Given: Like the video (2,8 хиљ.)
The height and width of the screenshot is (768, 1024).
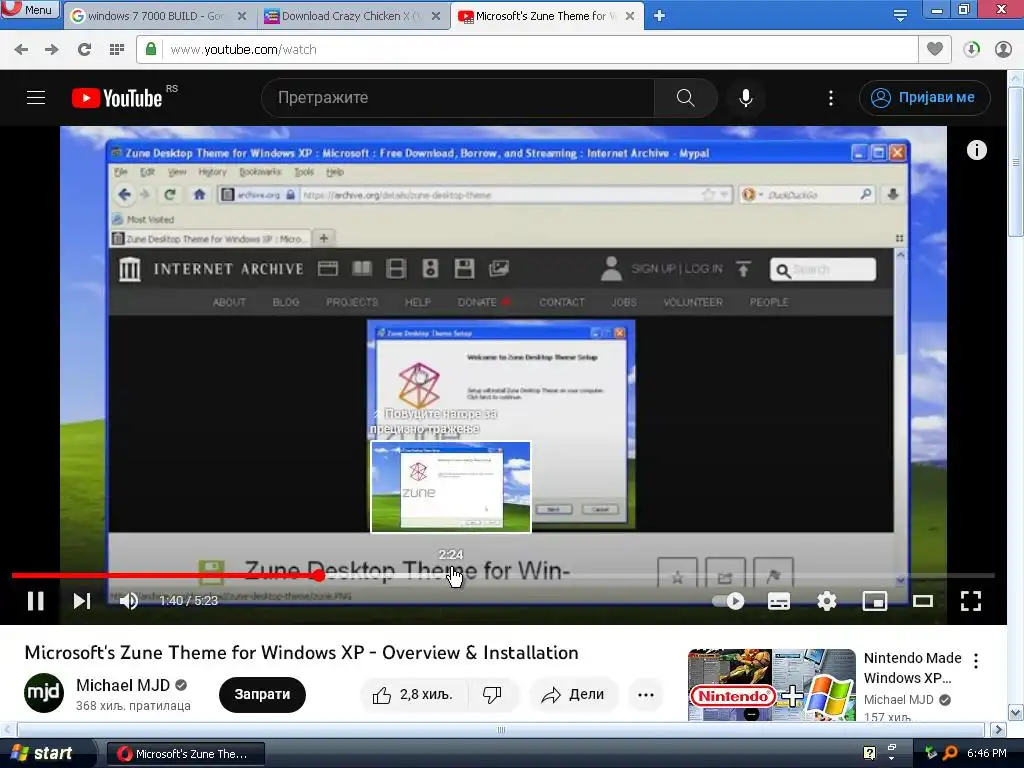Looking at the screenshot, I should [412, 695].
